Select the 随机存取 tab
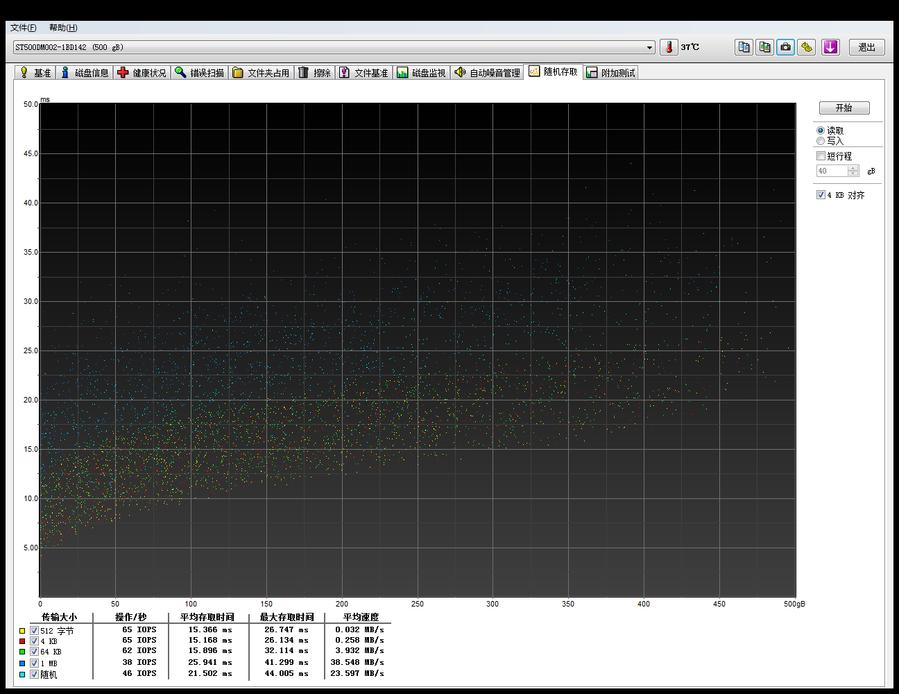The width and height of the screenshot is (899, 694). click(553, 72)
